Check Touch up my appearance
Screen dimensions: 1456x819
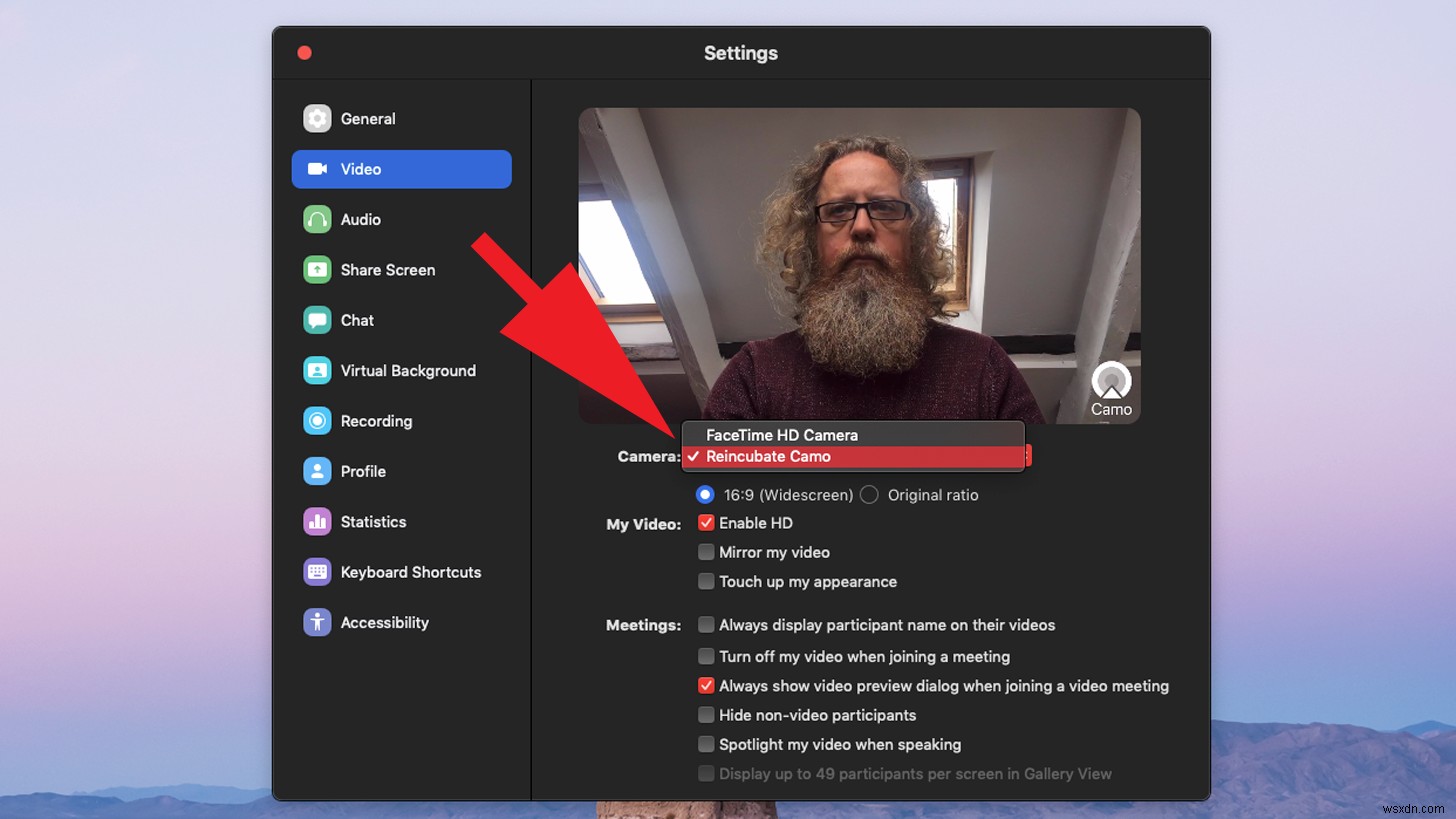[x=706, y=581]
